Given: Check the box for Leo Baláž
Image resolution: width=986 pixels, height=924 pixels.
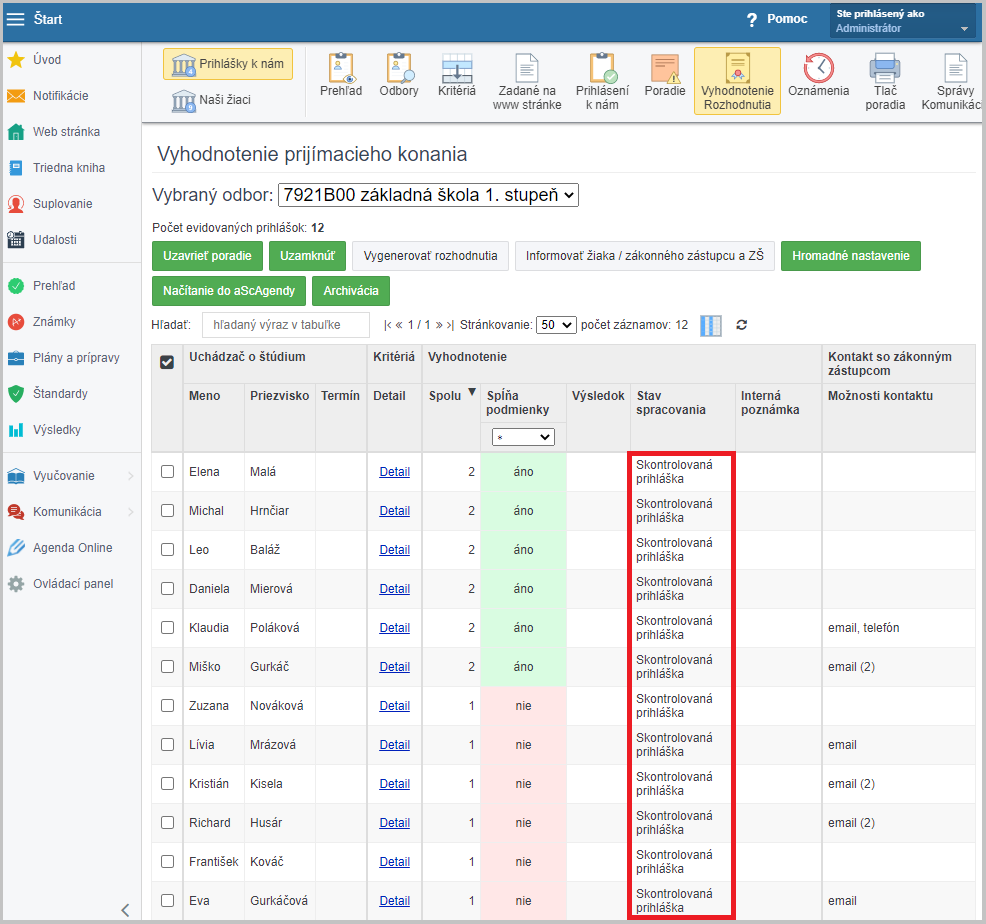Looking at the screenshot, I should coord(167,550).
